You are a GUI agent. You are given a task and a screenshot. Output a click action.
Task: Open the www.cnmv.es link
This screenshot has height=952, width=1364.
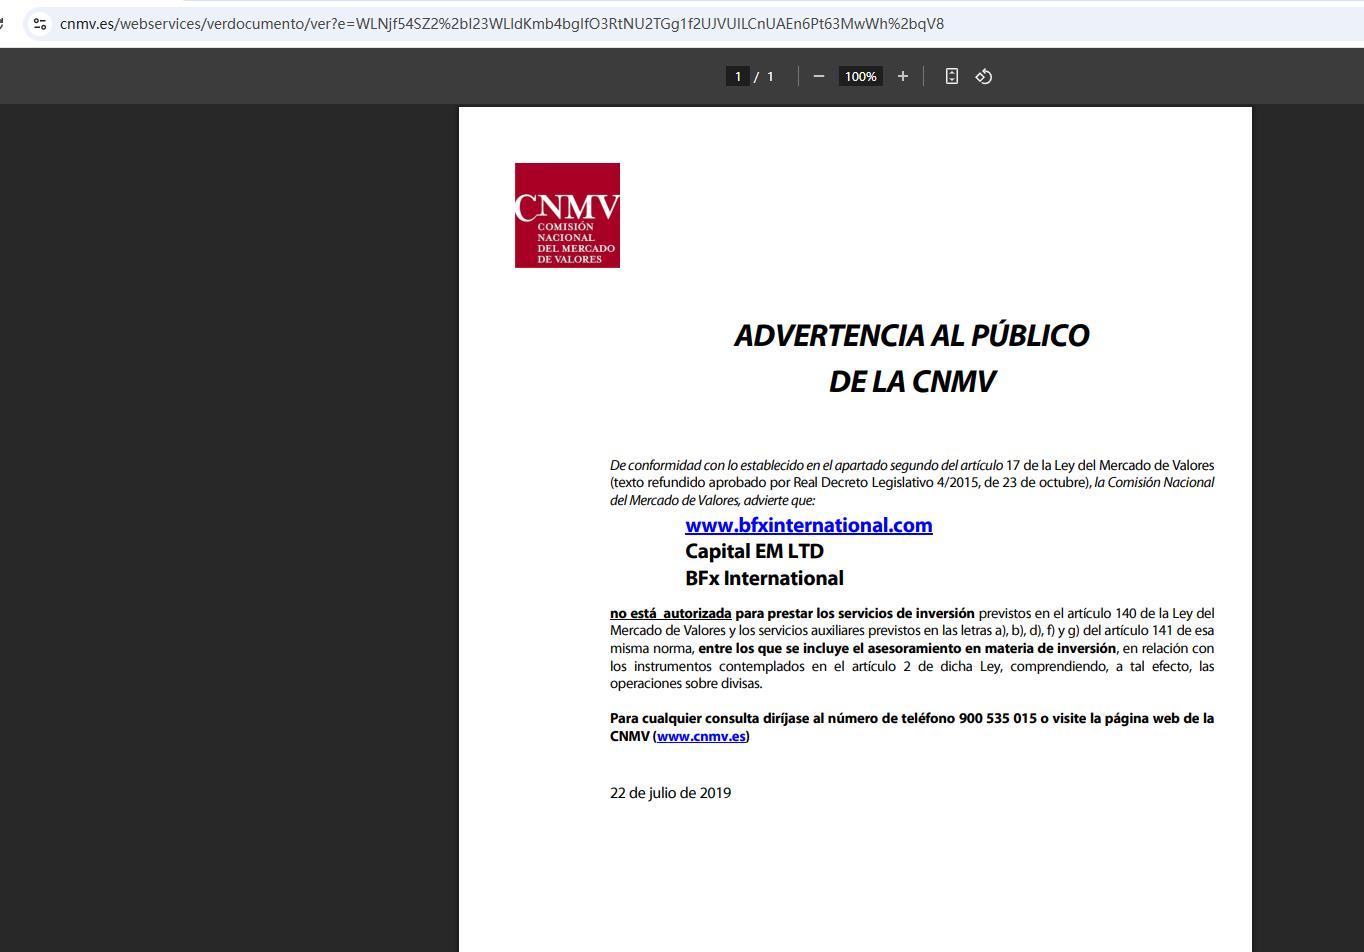point(701,736)
